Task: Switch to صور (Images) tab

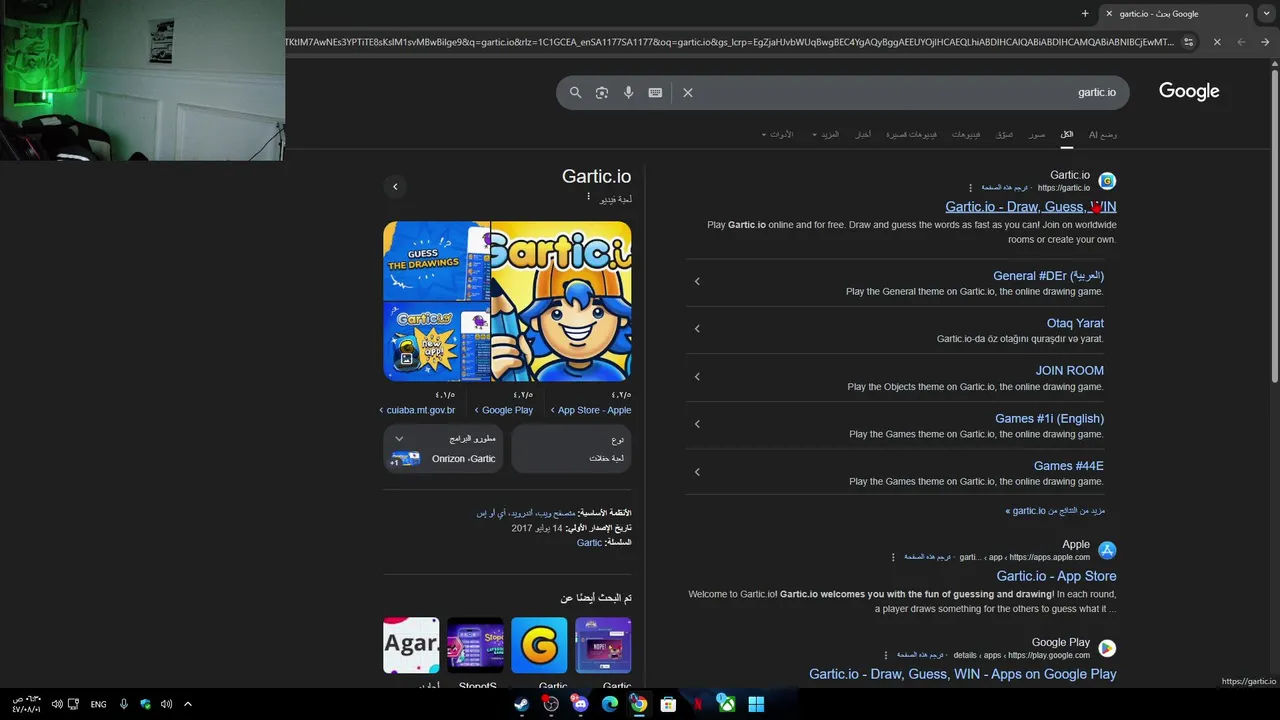Action: pos(1037,134)
